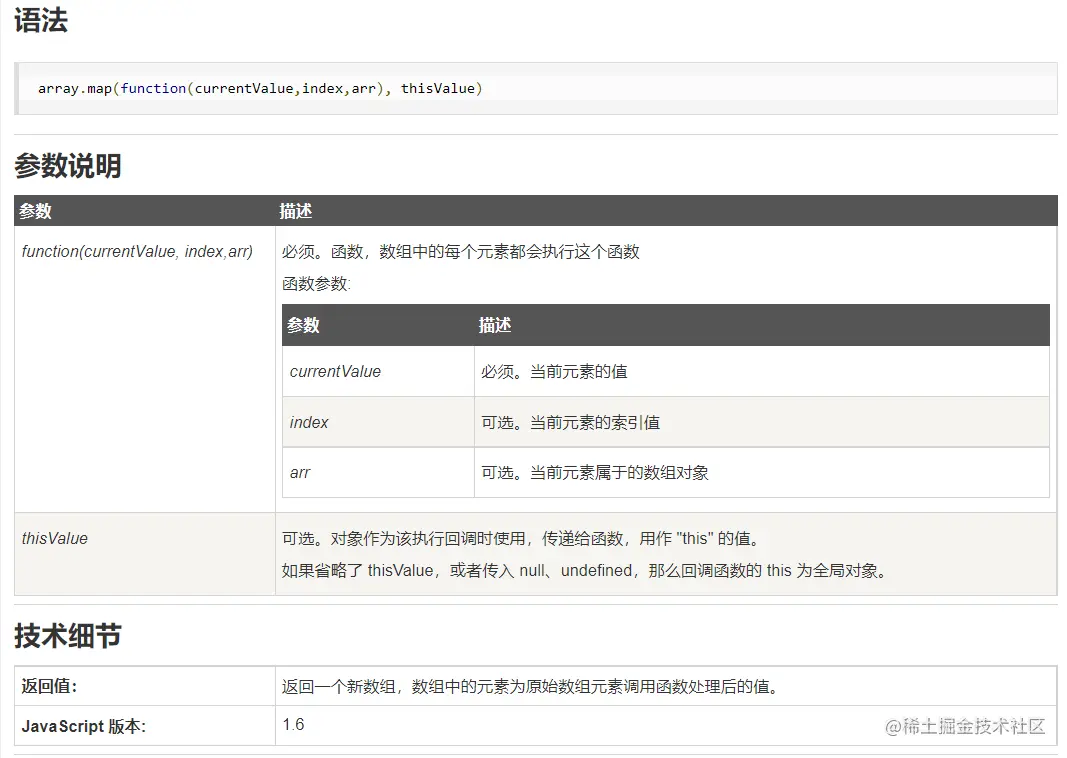Viewport: 1067px width, 758px height.
Task: Select the function(currentValue, index,arr) parameter cell
Action: coord(144,369)
